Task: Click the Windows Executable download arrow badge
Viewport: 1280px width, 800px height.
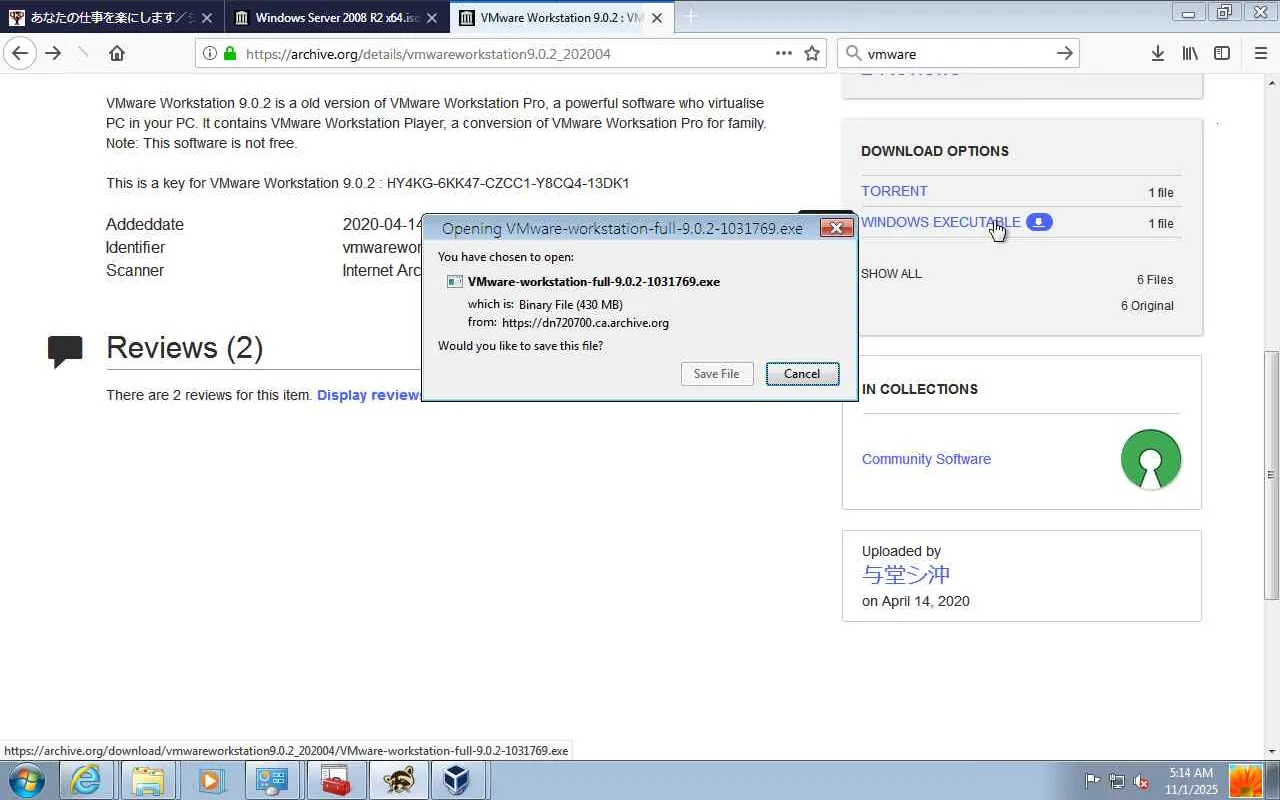Action: pyautogui.click(x=1039, y=222)
